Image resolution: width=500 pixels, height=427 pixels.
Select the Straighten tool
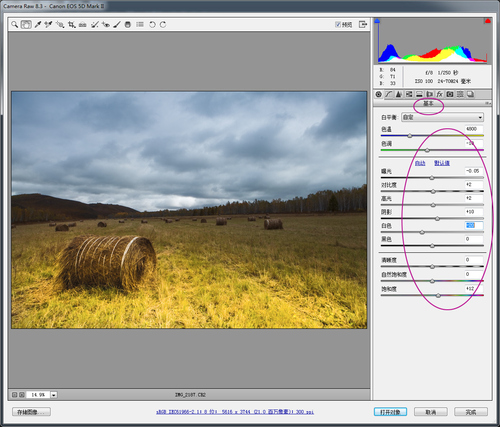83,24
